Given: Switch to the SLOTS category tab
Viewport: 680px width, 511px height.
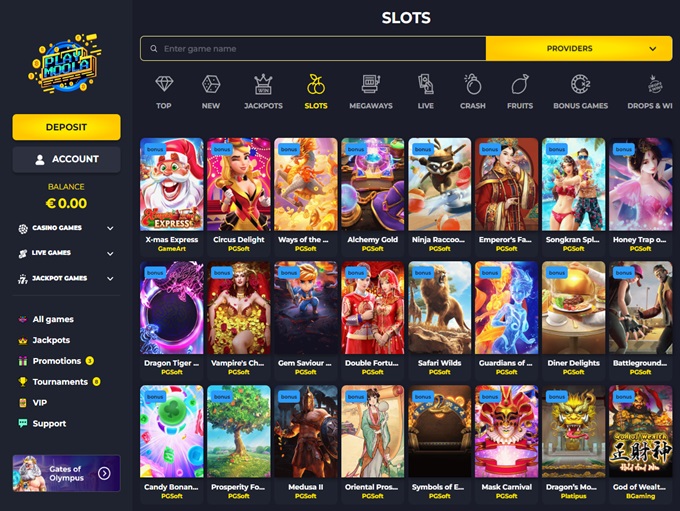Looking at the screenshot, I should click(316, 92).
